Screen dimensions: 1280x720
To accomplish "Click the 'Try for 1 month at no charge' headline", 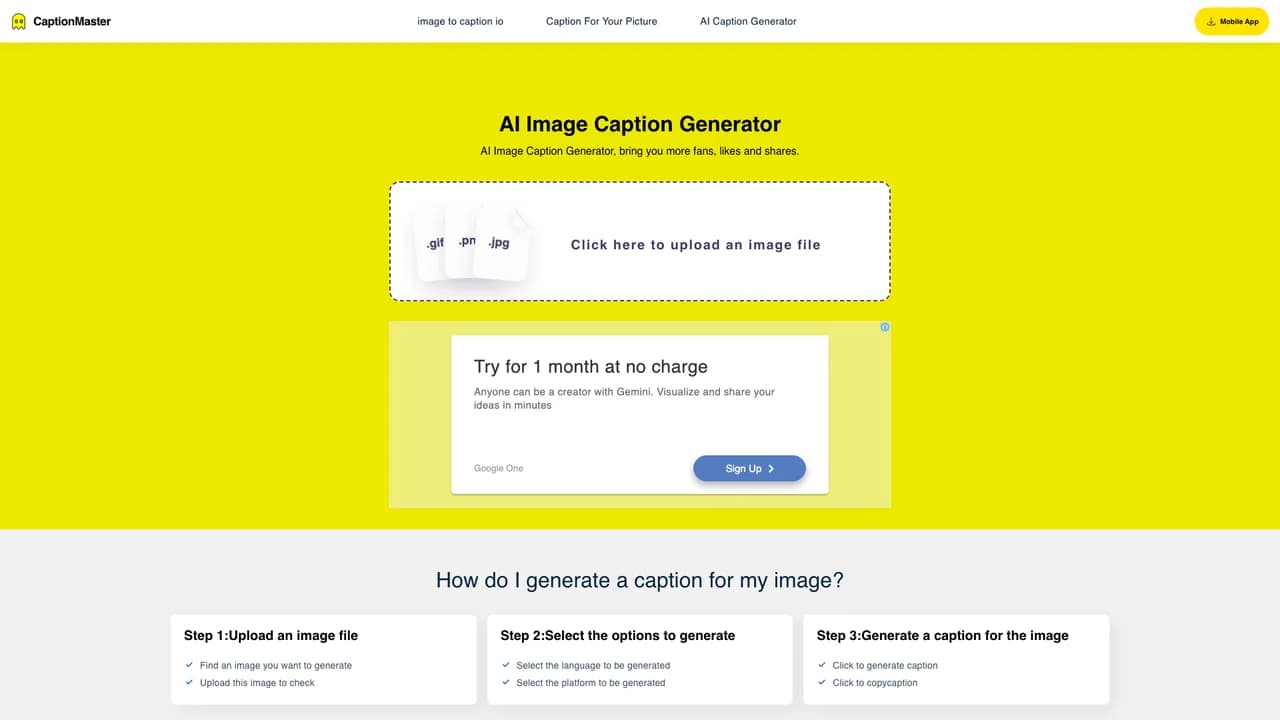I will click(591, 367).
